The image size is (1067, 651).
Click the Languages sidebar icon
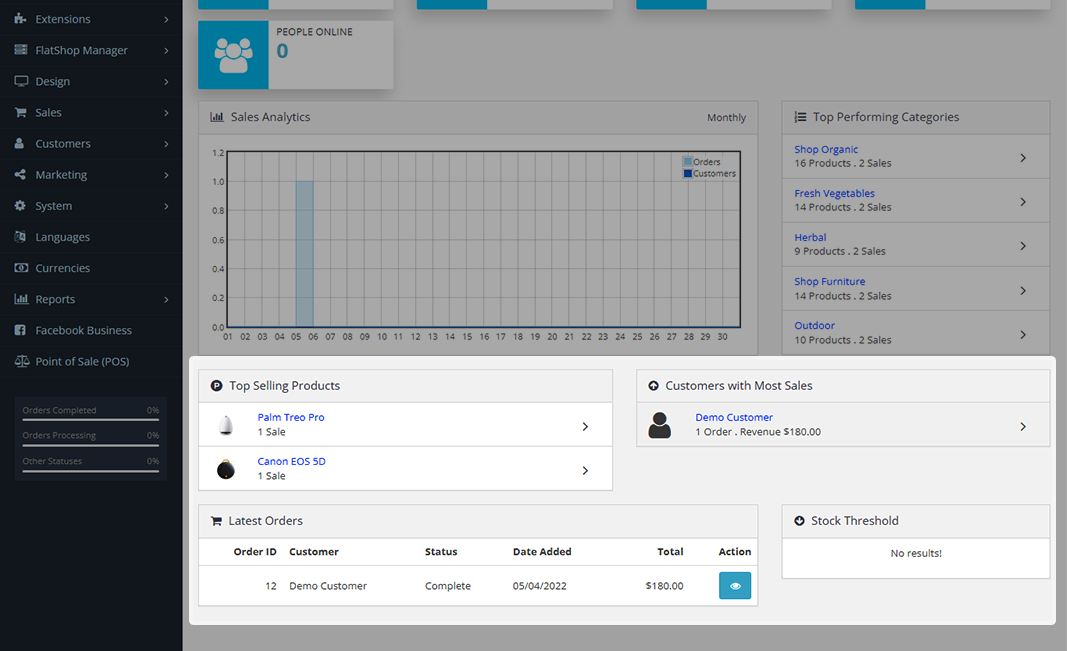[20, 237]
